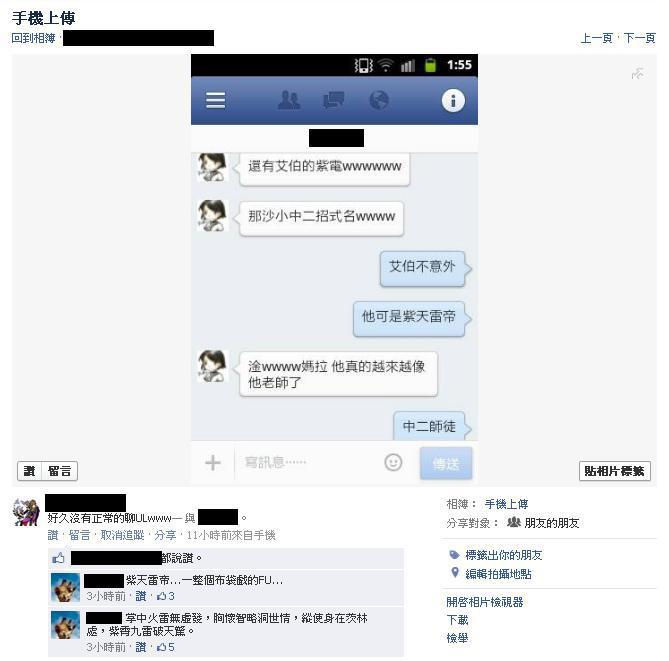
Task: Open the hamburger menu icon
Action: (x=215, y=101)
